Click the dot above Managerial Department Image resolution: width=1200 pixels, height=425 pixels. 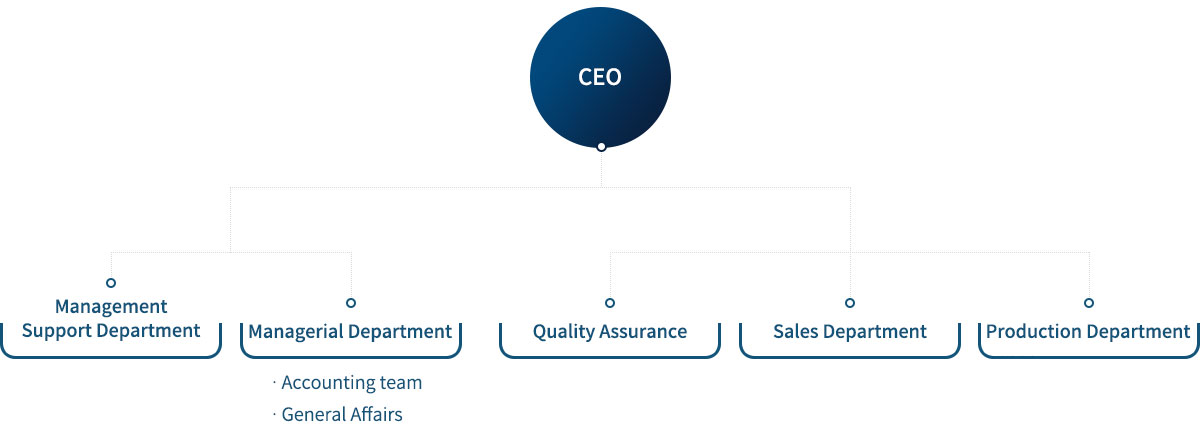tap(351, 302)
